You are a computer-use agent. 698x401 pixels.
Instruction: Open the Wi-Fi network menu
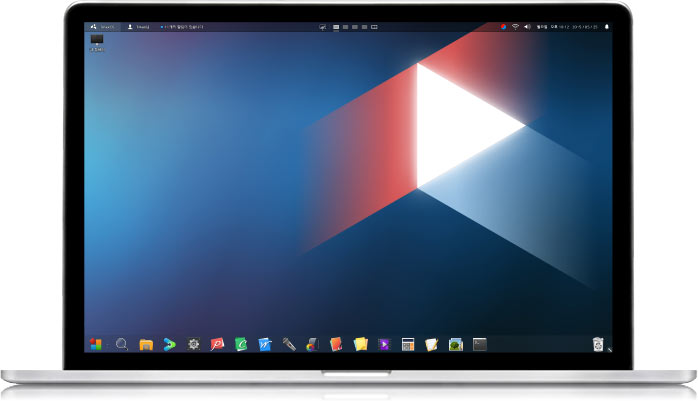[x=515, y=27]
